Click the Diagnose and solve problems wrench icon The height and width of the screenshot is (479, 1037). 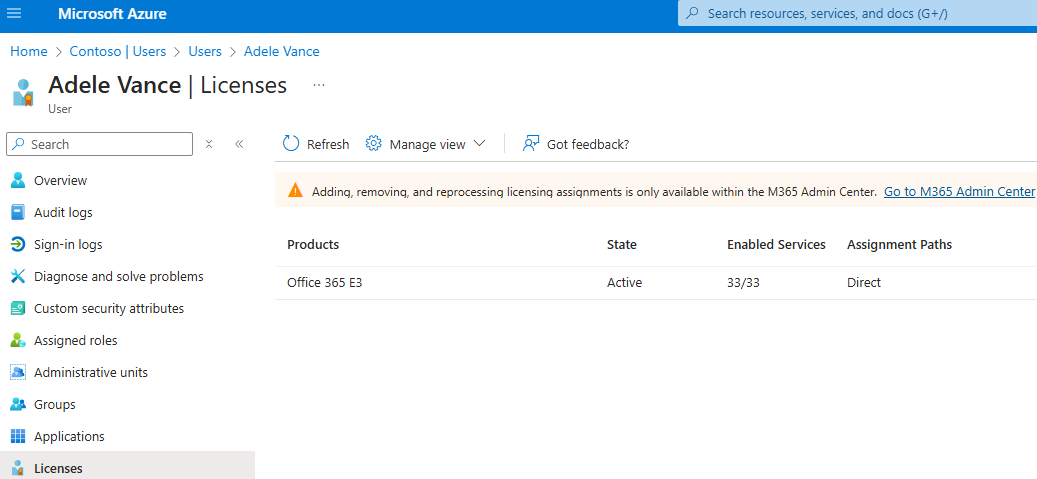[x=18, y=277]
